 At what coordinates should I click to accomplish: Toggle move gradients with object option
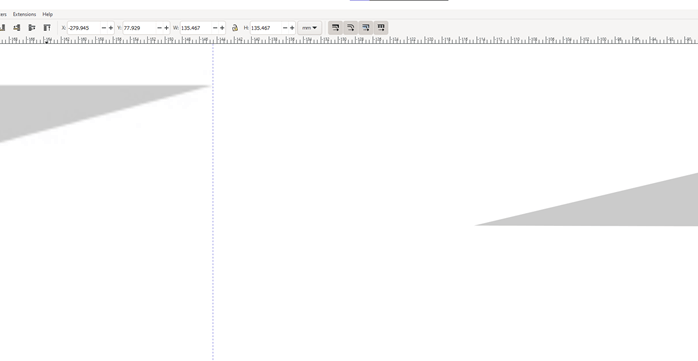366,28
